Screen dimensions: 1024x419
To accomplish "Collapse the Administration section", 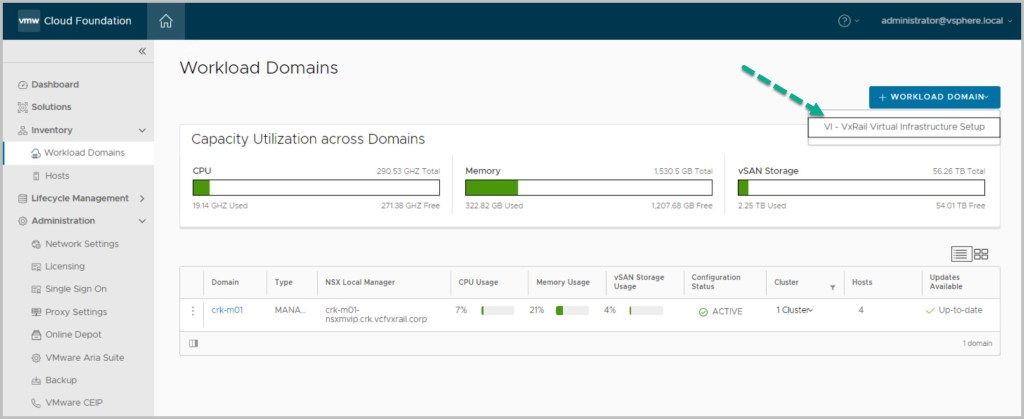I will tap(142, 221).
